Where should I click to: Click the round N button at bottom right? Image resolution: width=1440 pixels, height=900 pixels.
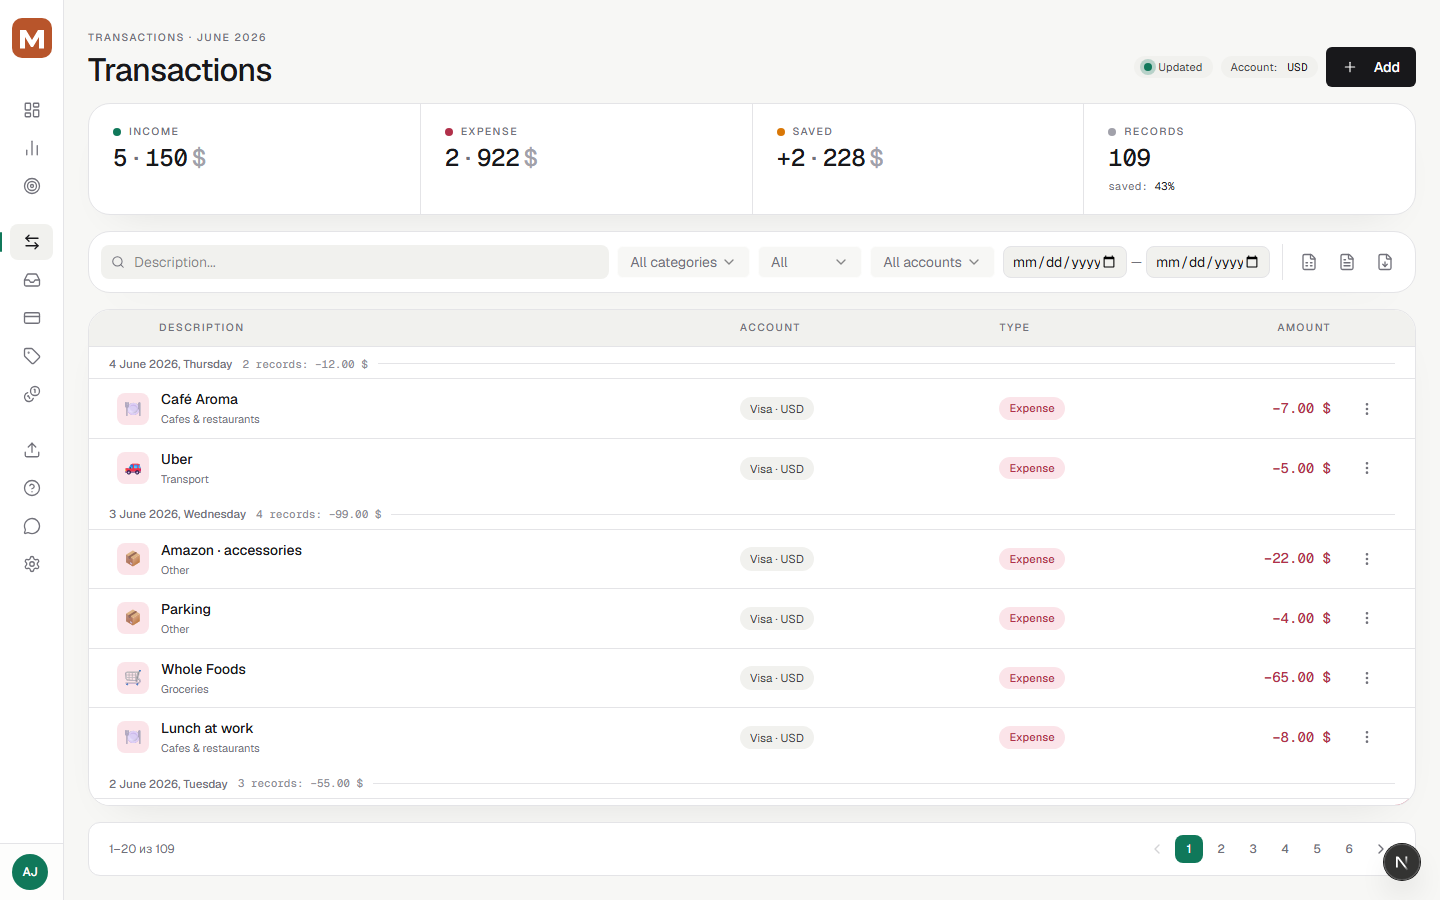click(1402, 862)
